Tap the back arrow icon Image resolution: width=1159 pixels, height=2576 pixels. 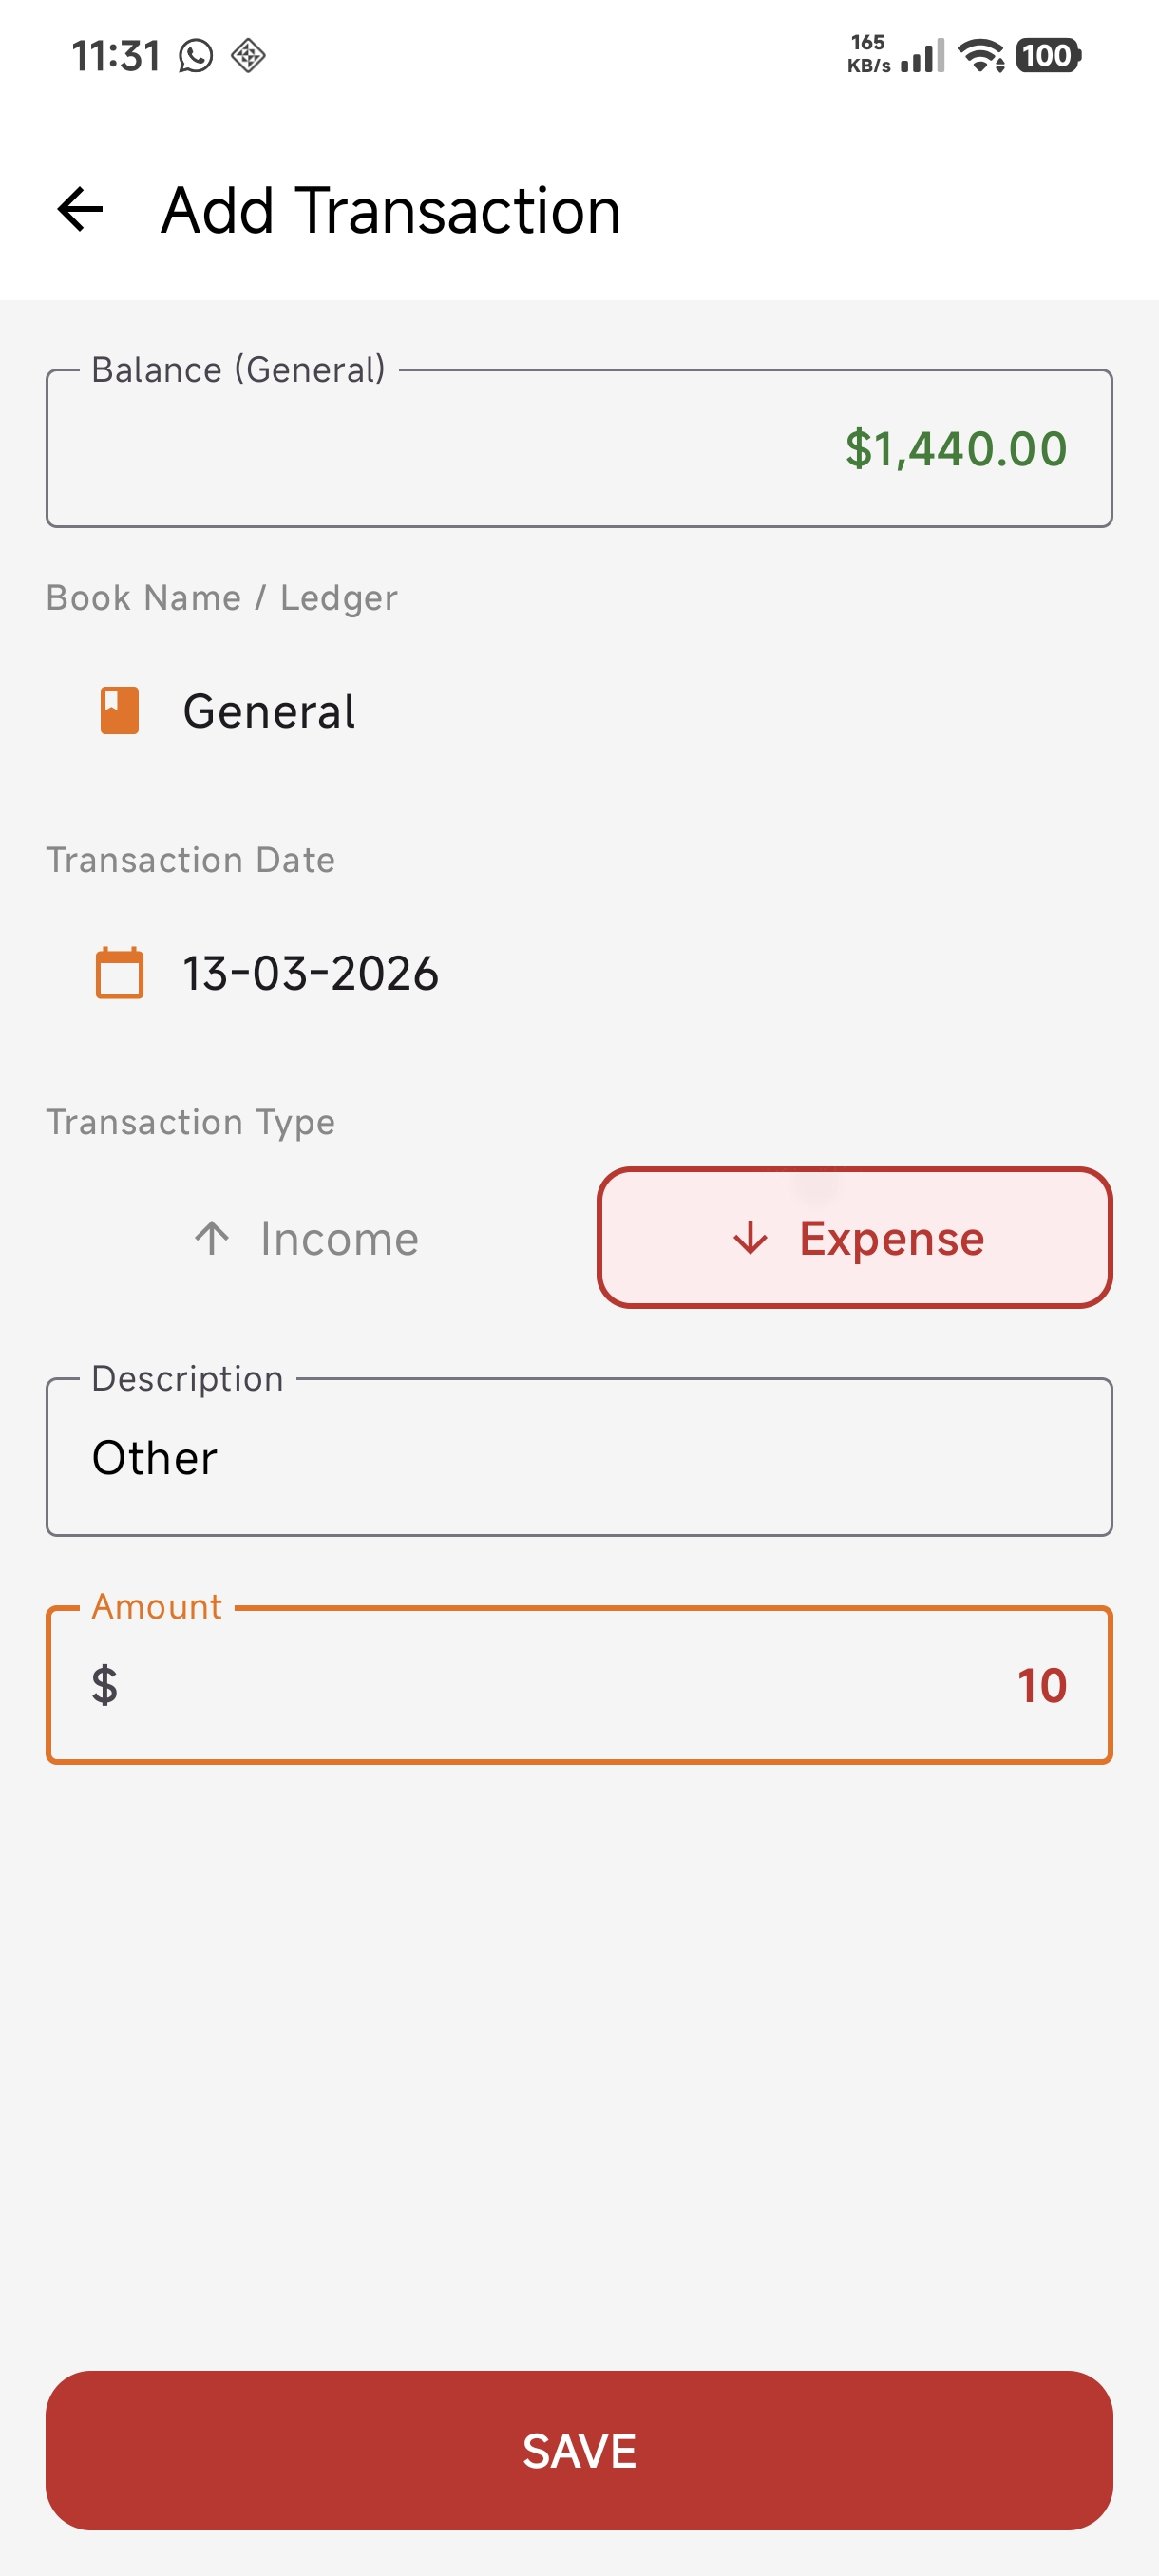pos(80,210)
